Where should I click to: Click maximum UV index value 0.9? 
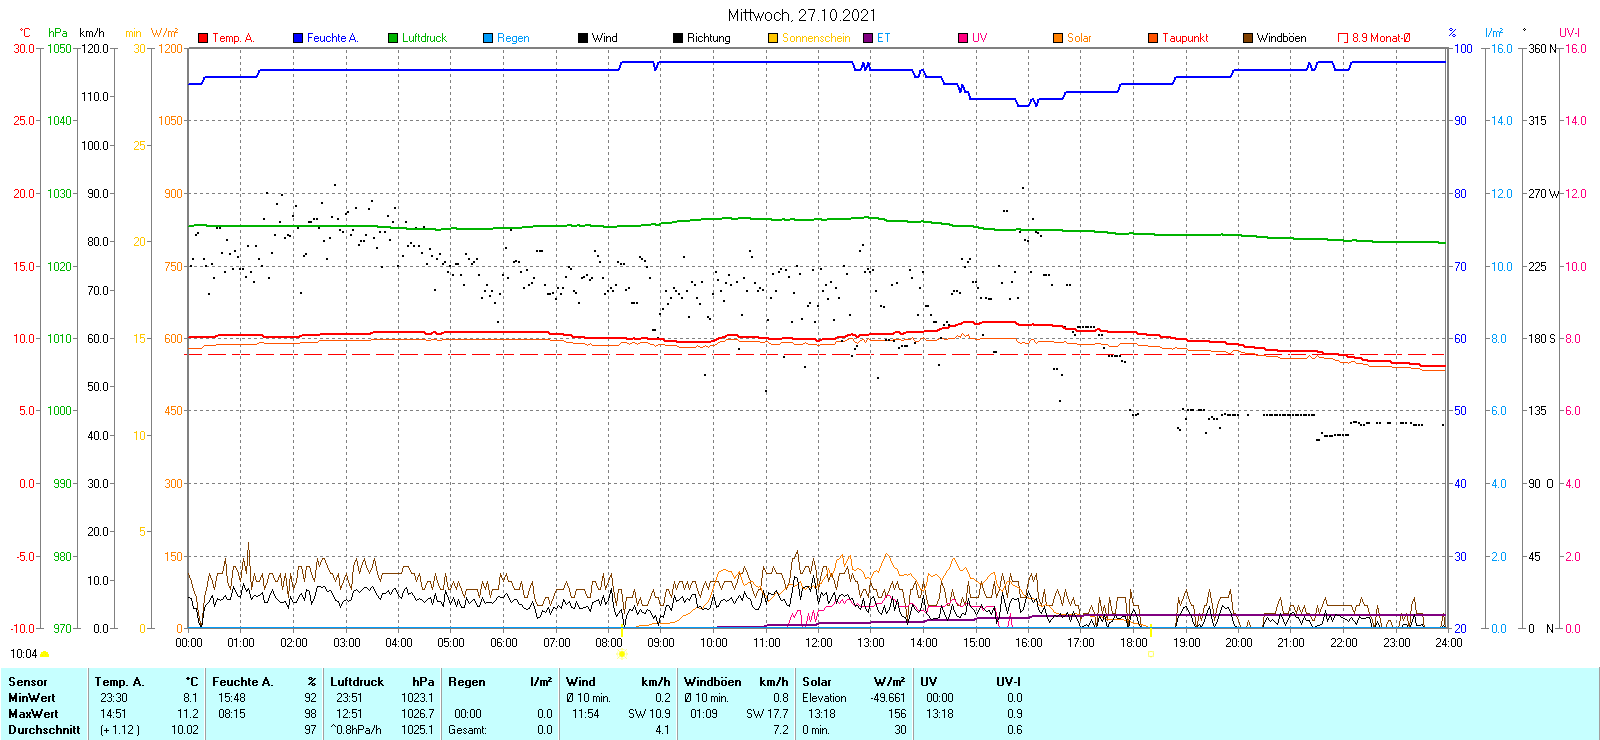click(1015, 714)
